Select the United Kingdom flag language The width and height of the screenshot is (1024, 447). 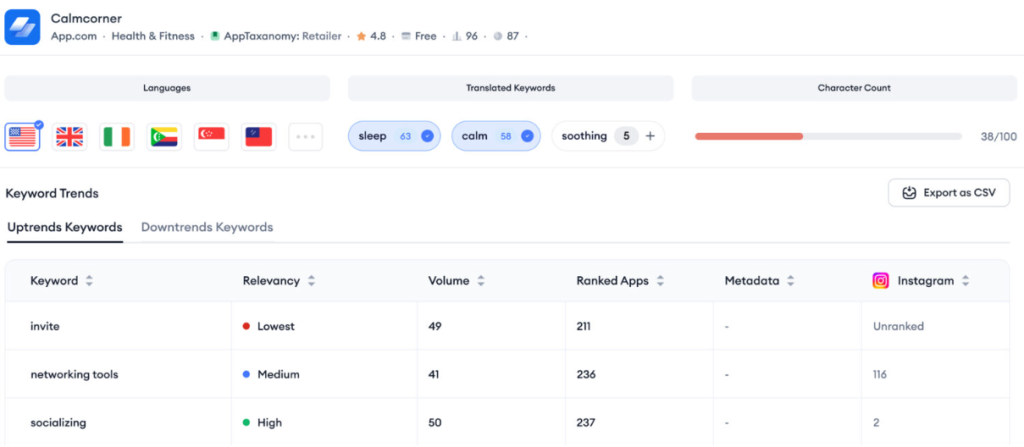(x=70, y=136)
